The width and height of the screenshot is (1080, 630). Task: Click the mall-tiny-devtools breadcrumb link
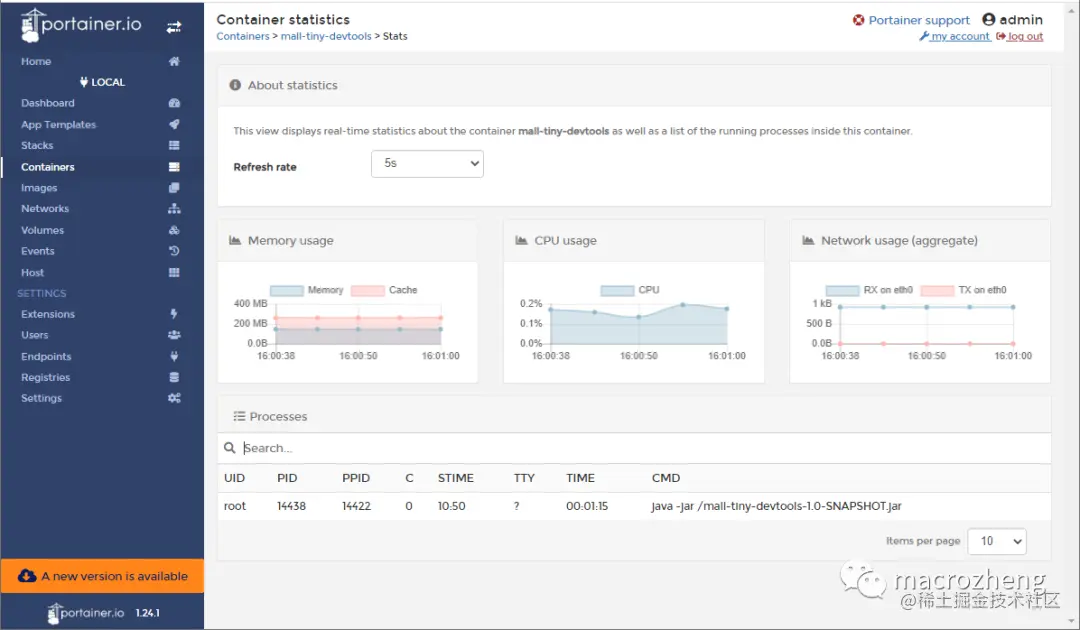(326, 36)
